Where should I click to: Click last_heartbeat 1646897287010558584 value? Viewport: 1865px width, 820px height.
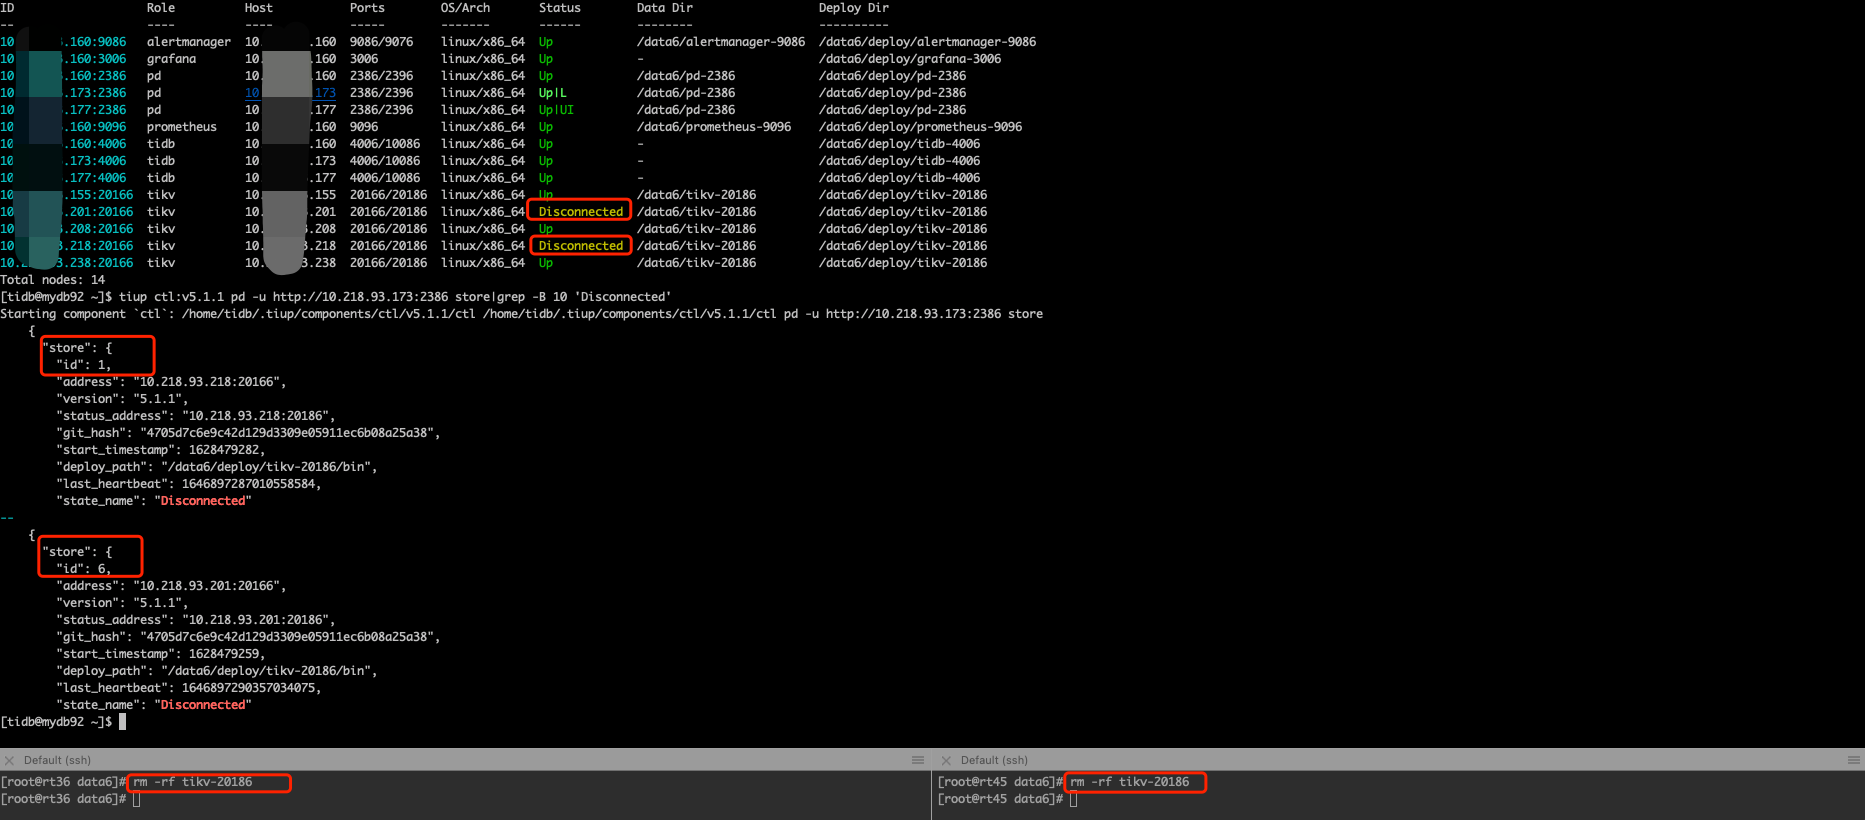(x=248, y=484)
